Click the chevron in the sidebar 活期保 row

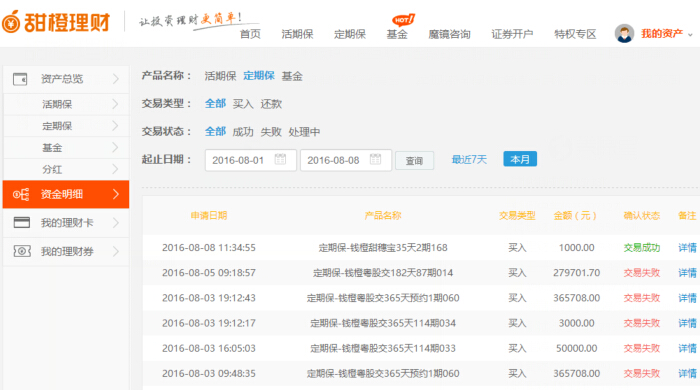[115, 104]
